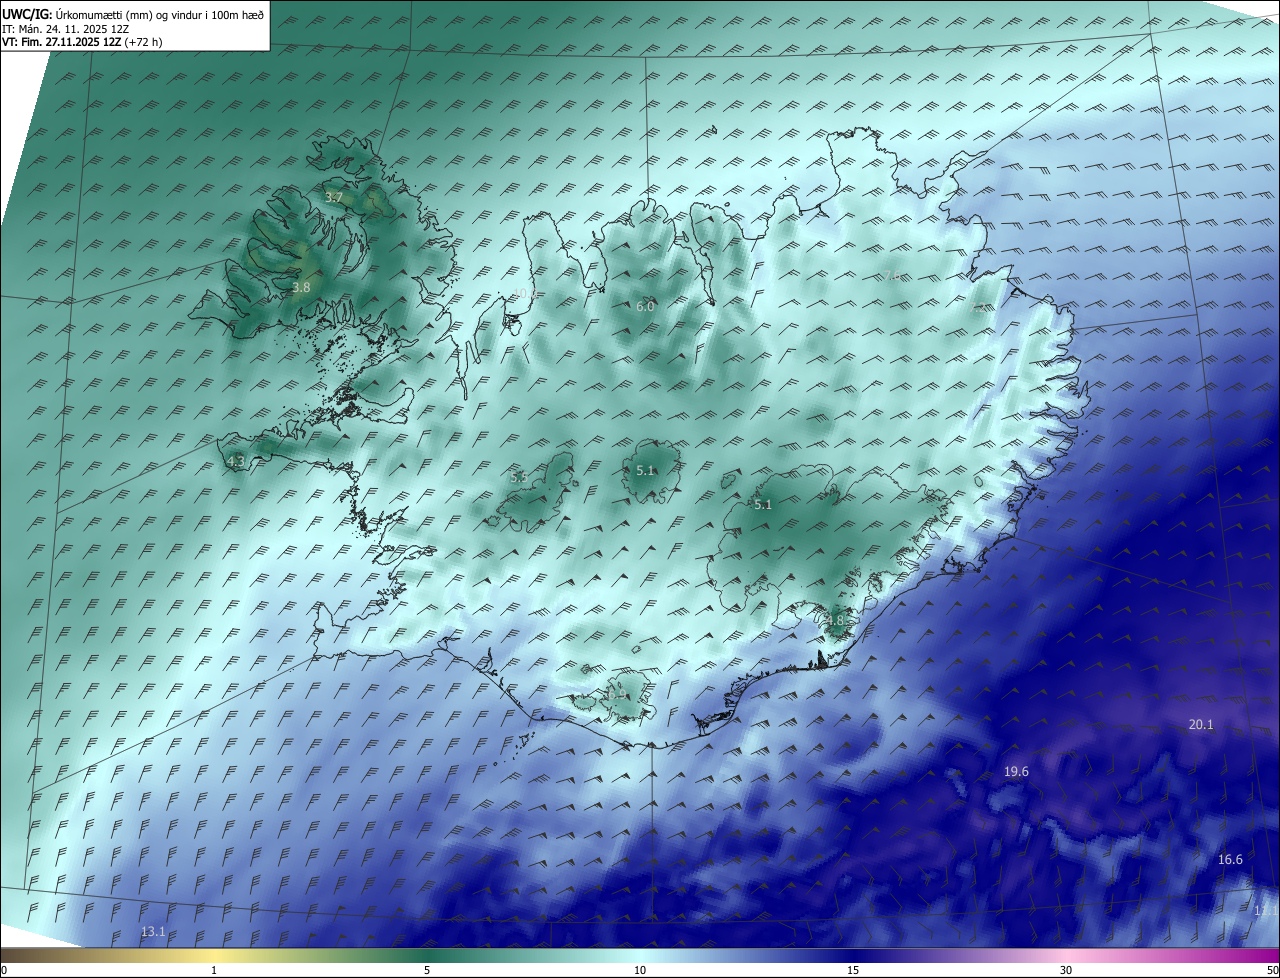This screenshot has width=1280, height=978.
Task: Click the 3.8 value on the map
Action: click(x=301, y=288)
